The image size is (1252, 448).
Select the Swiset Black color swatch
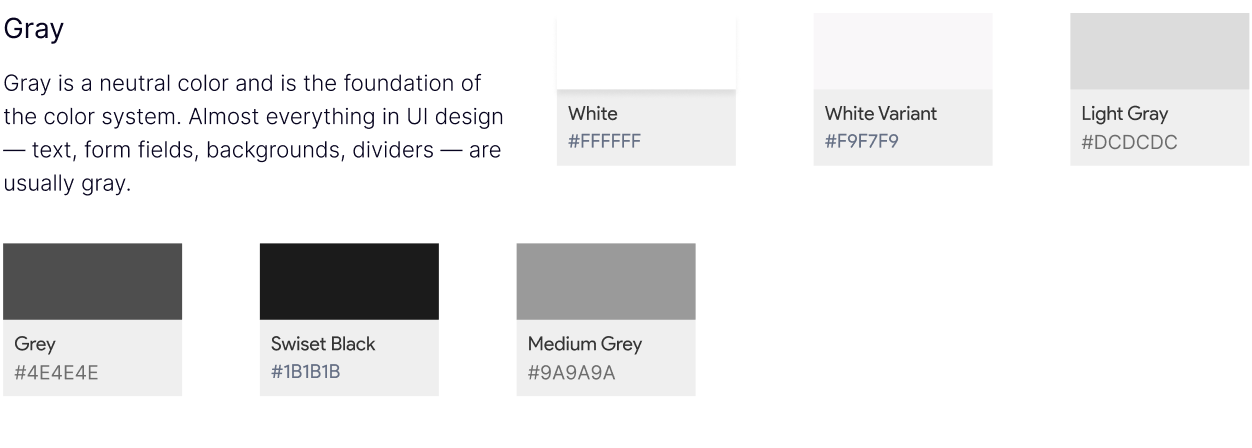349,281
